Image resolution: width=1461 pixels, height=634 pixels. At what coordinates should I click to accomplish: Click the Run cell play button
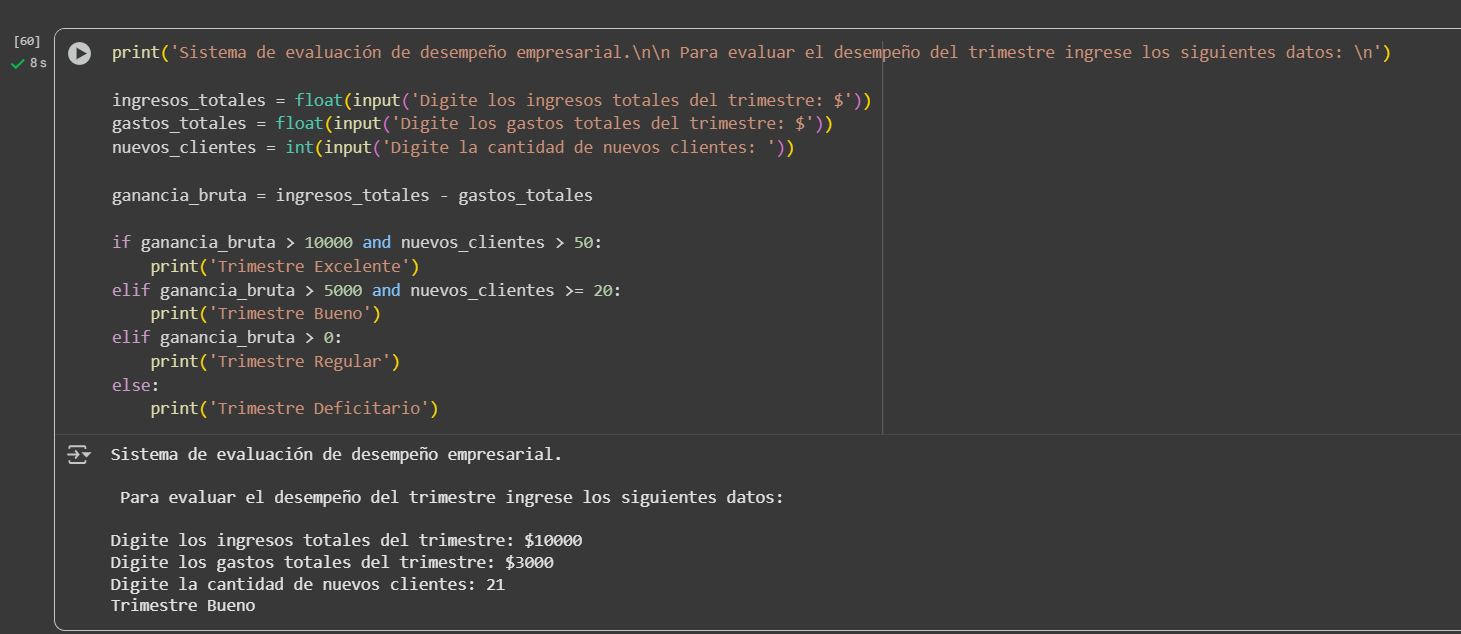click(x=79, y=54)
